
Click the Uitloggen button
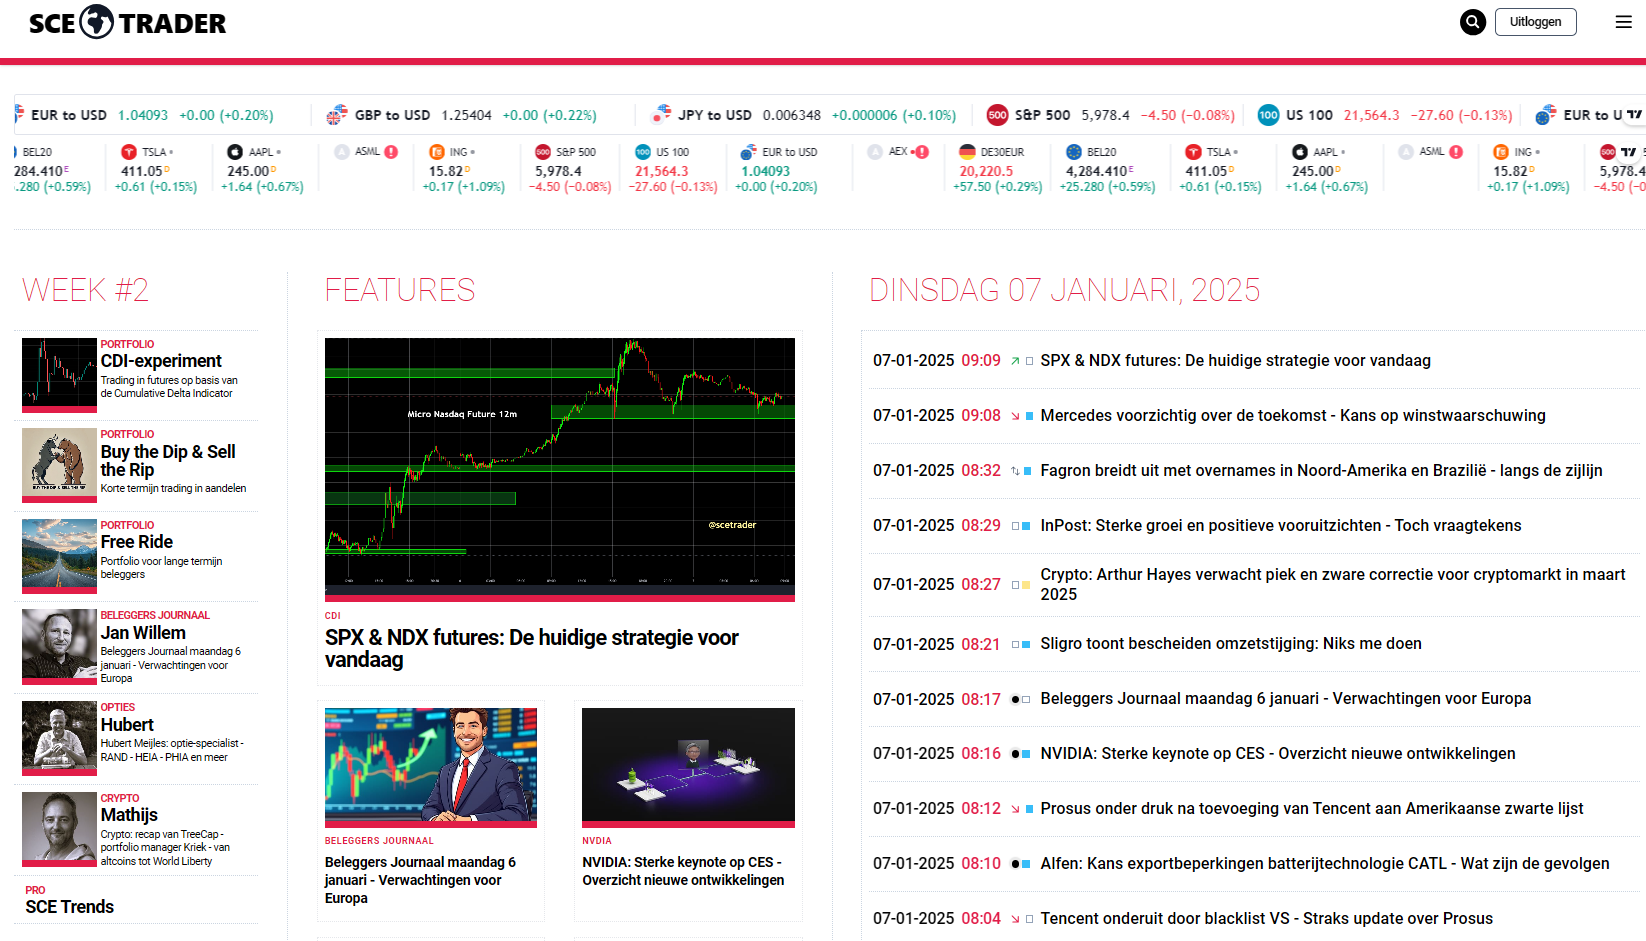pyautogui.click(x=1535, y=22)
